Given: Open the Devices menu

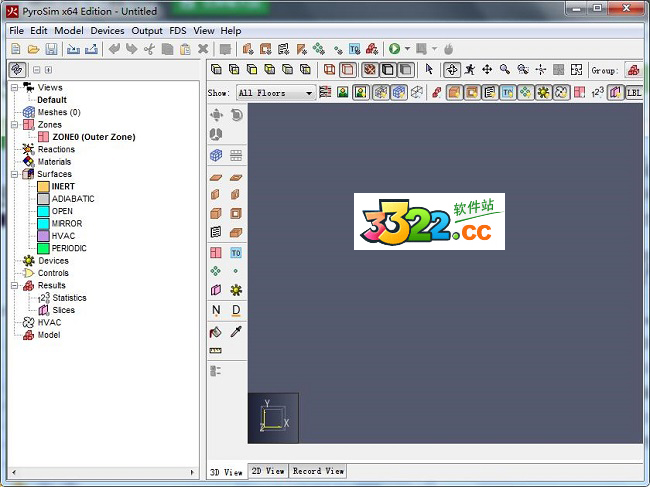Looking at the screenshot, I should tap(107, 31).
